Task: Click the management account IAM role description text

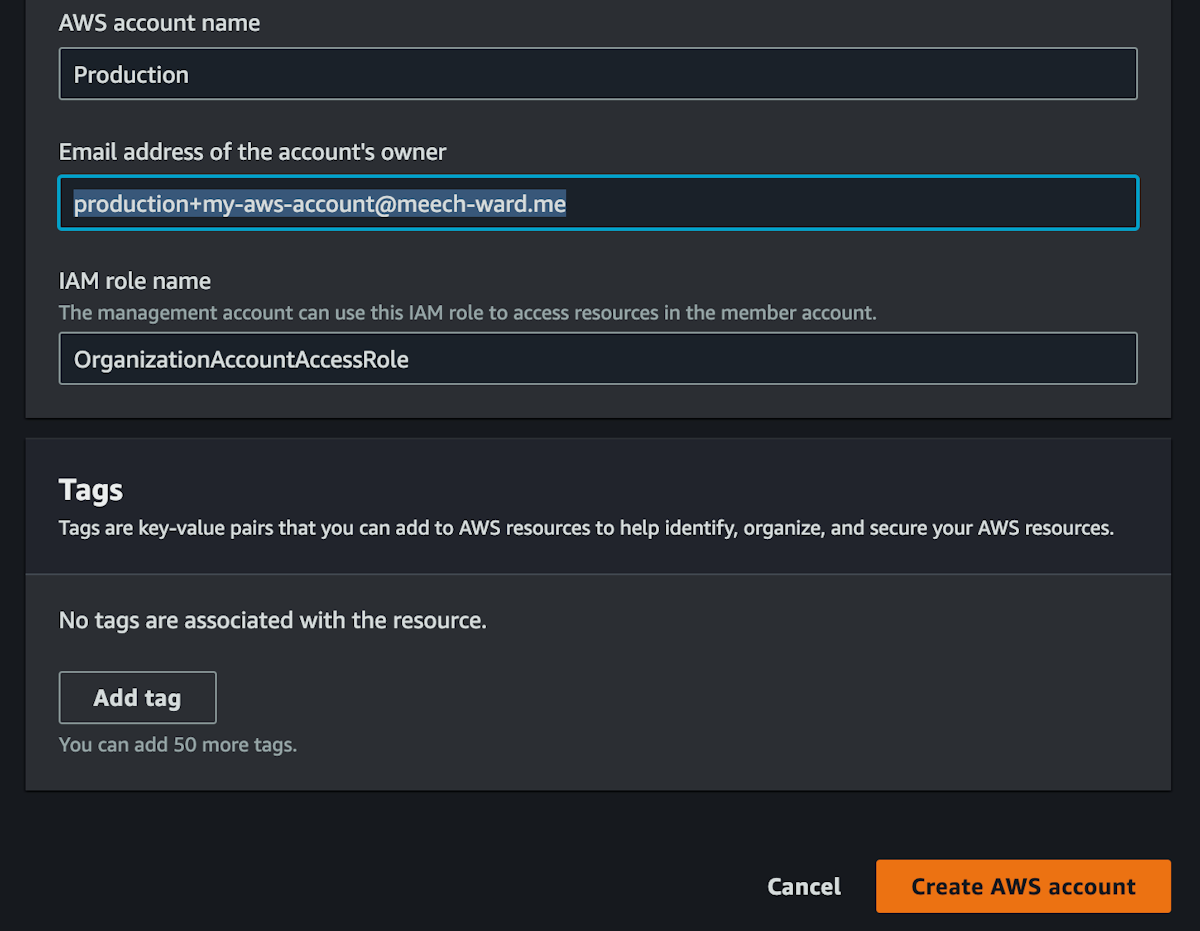Action: click(x=468, y=313)
